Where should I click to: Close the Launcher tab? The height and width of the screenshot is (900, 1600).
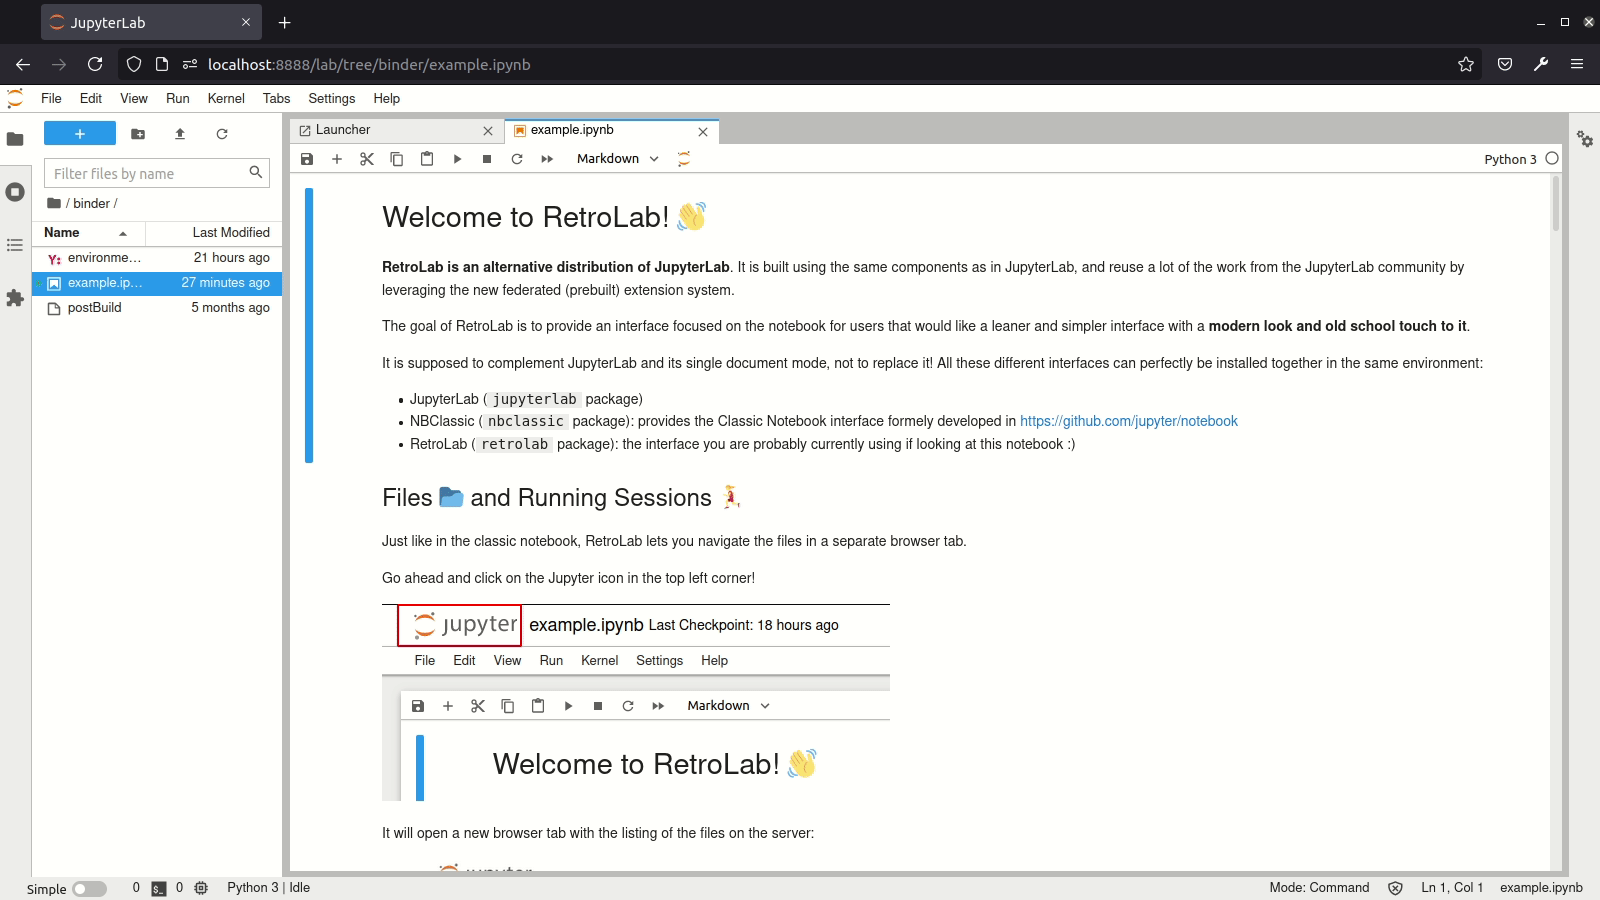[488, 131]
